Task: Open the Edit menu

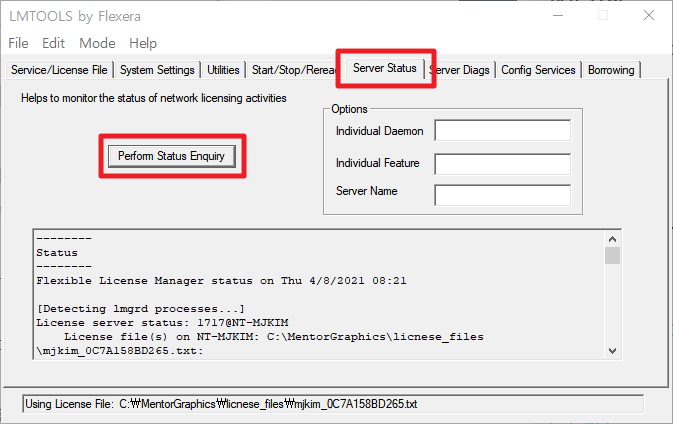Action: click(53, 43)
